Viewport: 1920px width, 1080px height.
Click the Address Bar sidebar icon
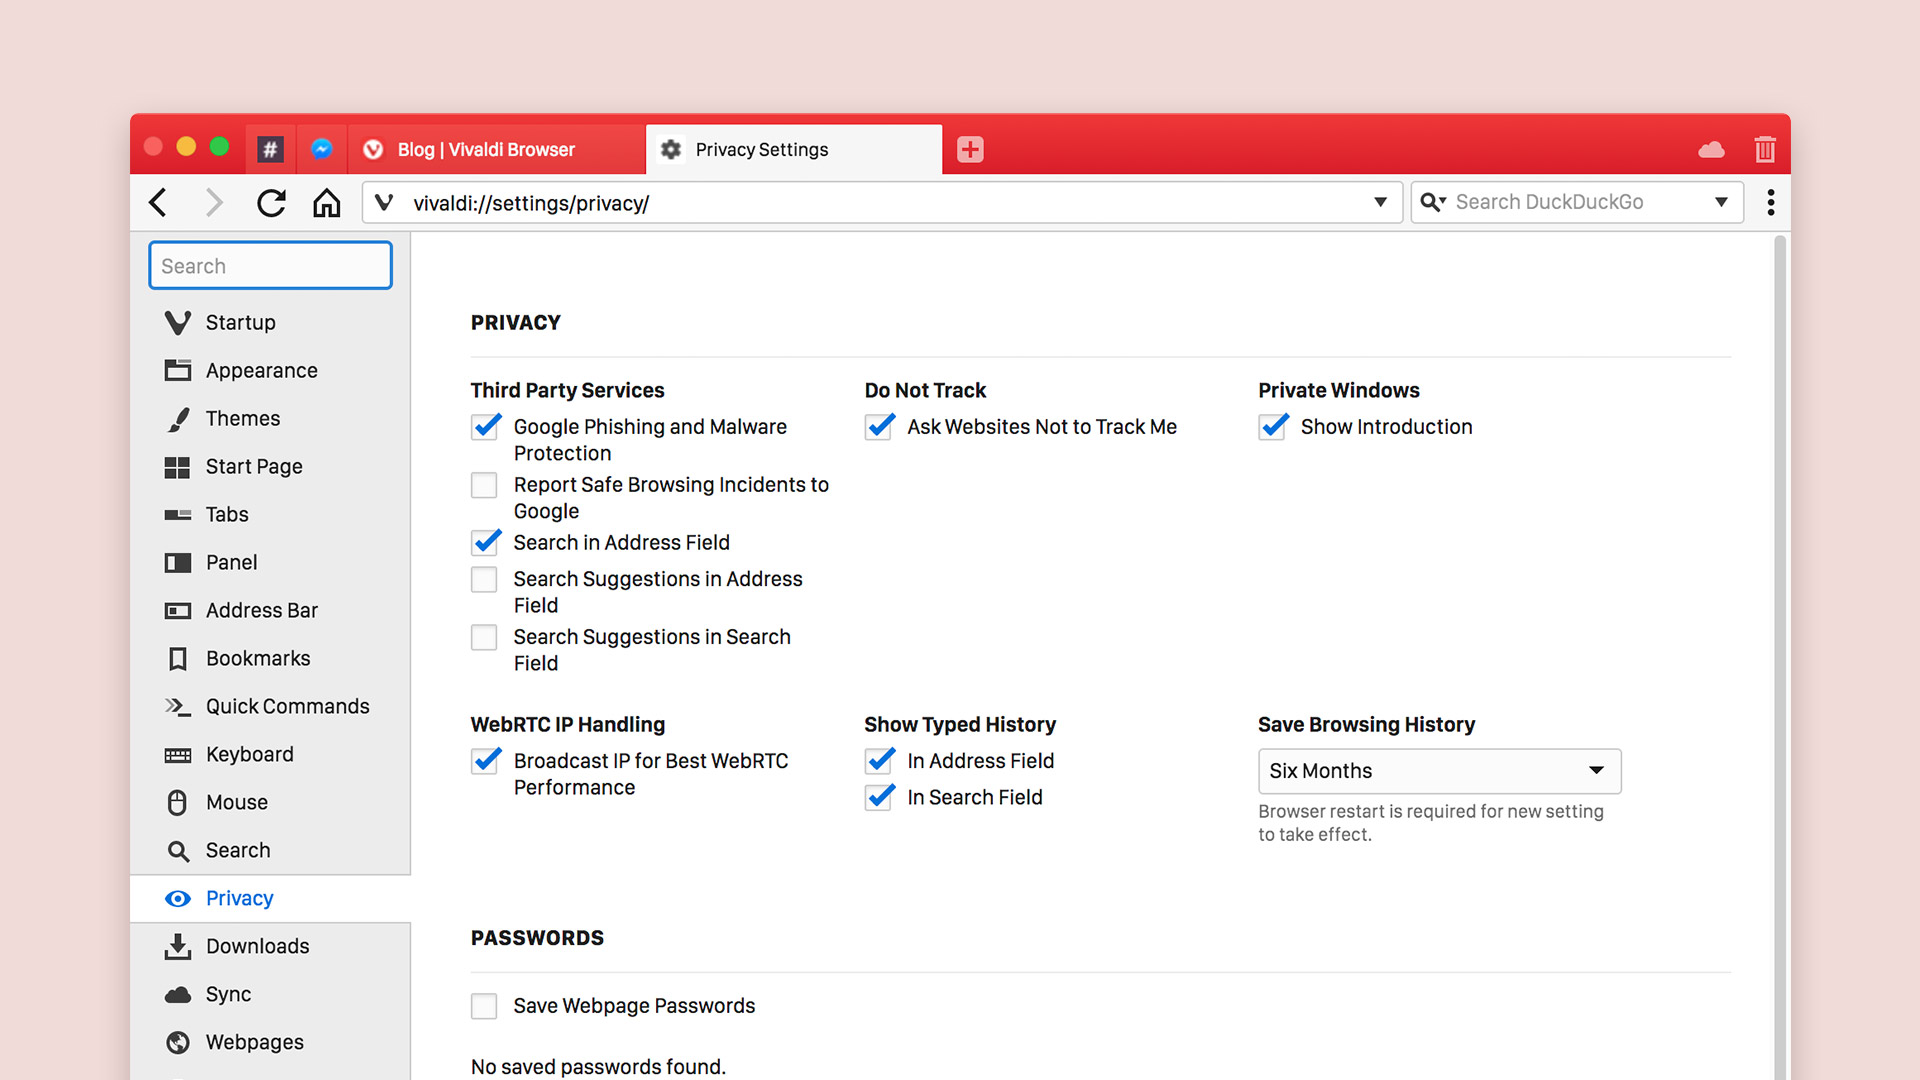pos(177,611)
